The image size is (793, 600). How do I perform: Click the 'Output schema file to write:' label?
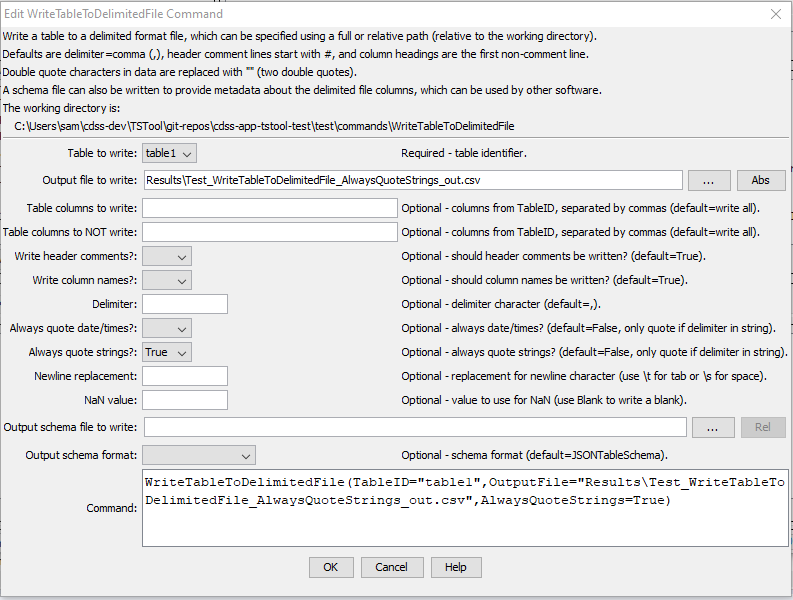[x=70, y=427]
